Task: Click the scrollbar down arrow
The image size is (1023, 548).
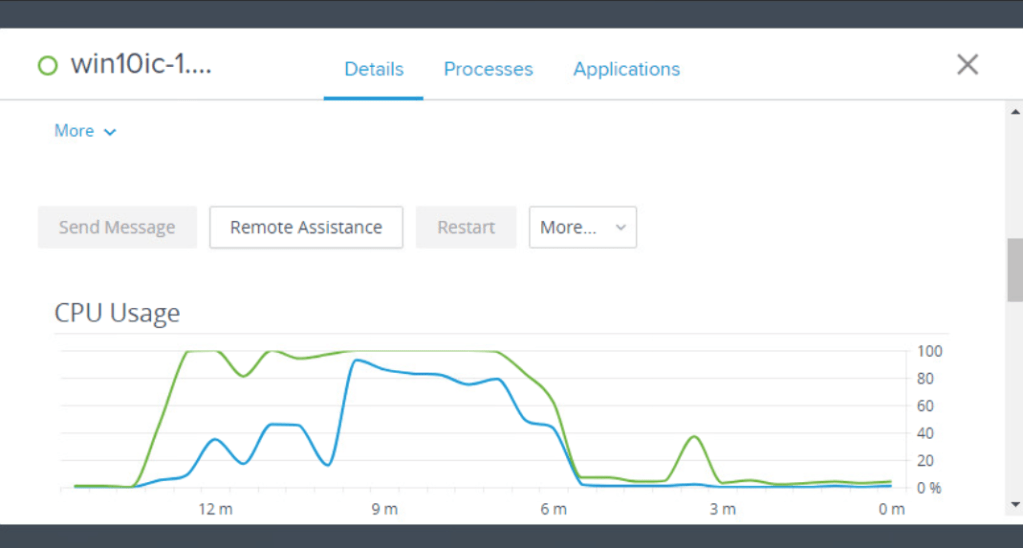Action: [x=1014, y=504]
